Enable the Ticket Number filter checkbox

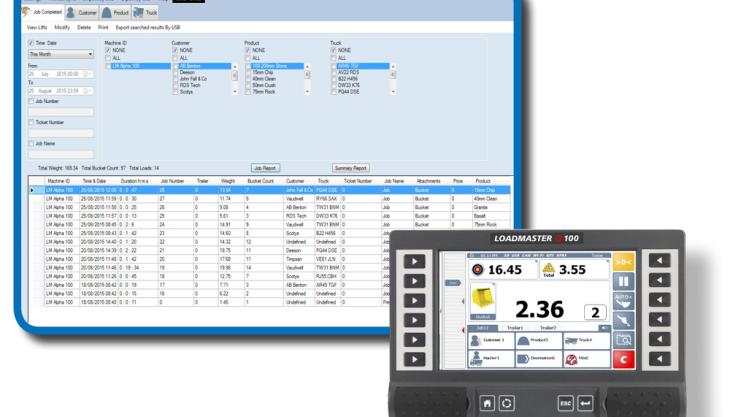[31, 122]
